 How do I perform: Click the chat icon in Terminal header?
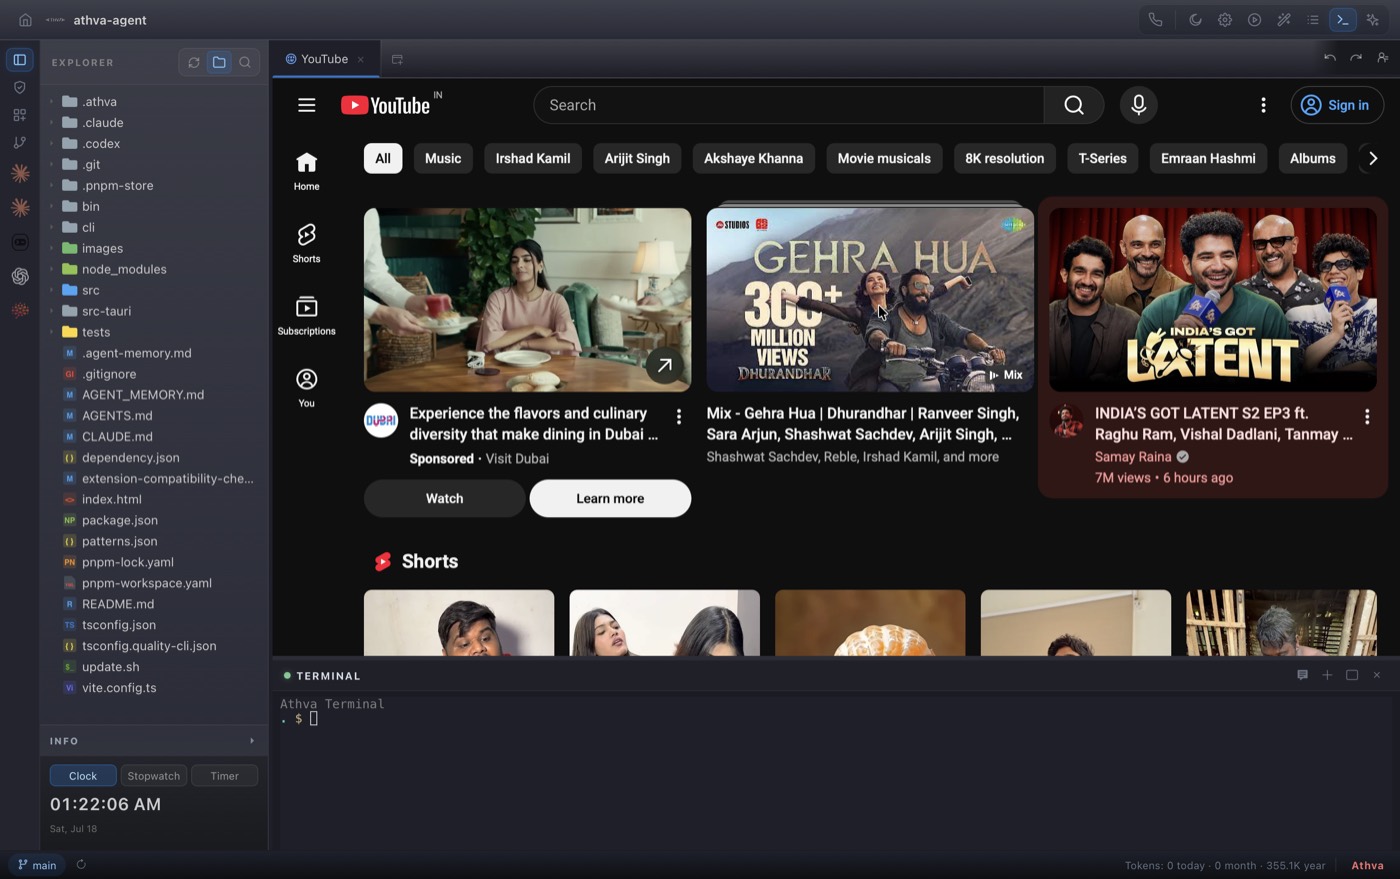[1302, 675]
